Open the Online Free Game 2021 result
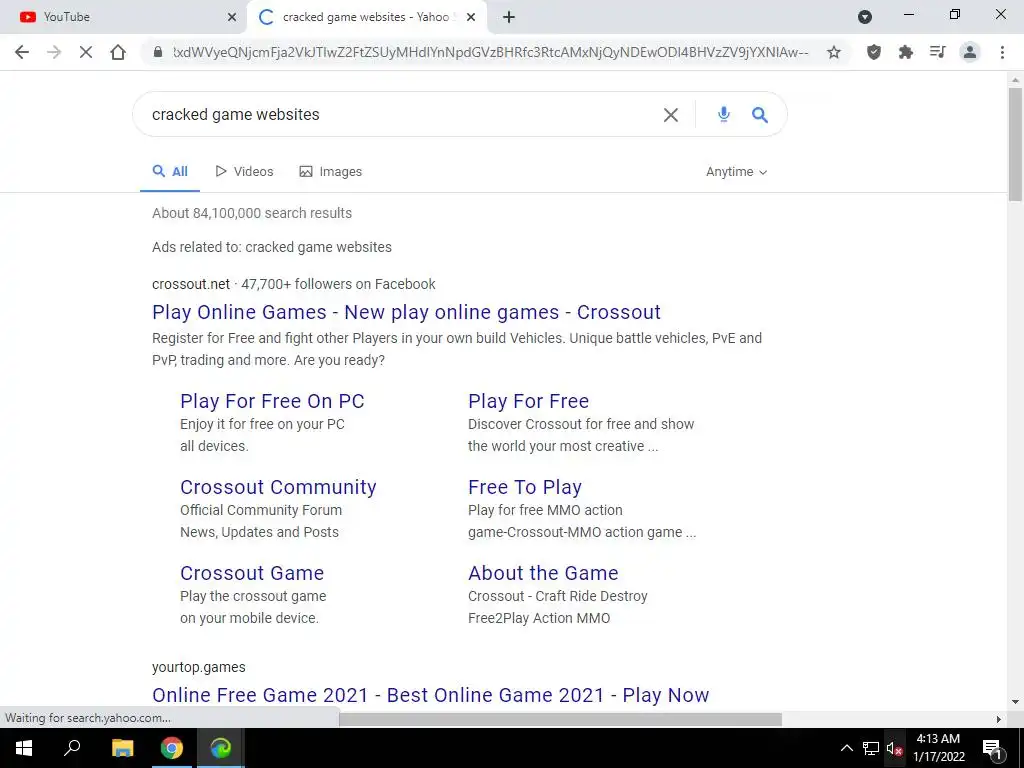The image size is (1024, 768). click(430, 696)
